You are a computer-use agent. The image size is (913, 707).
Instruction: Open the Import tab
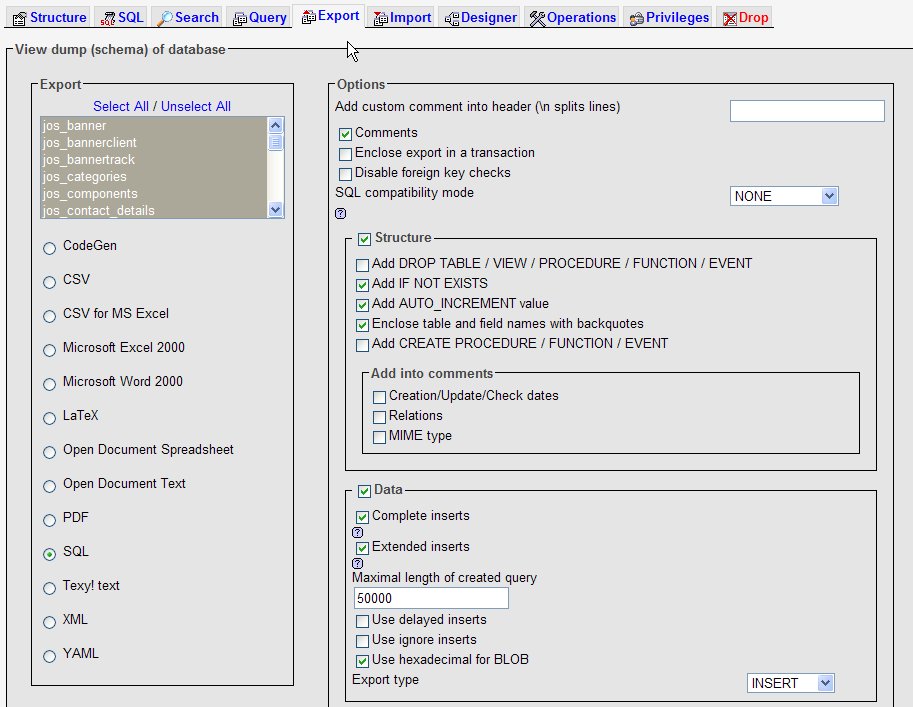[x=402, y=17]
